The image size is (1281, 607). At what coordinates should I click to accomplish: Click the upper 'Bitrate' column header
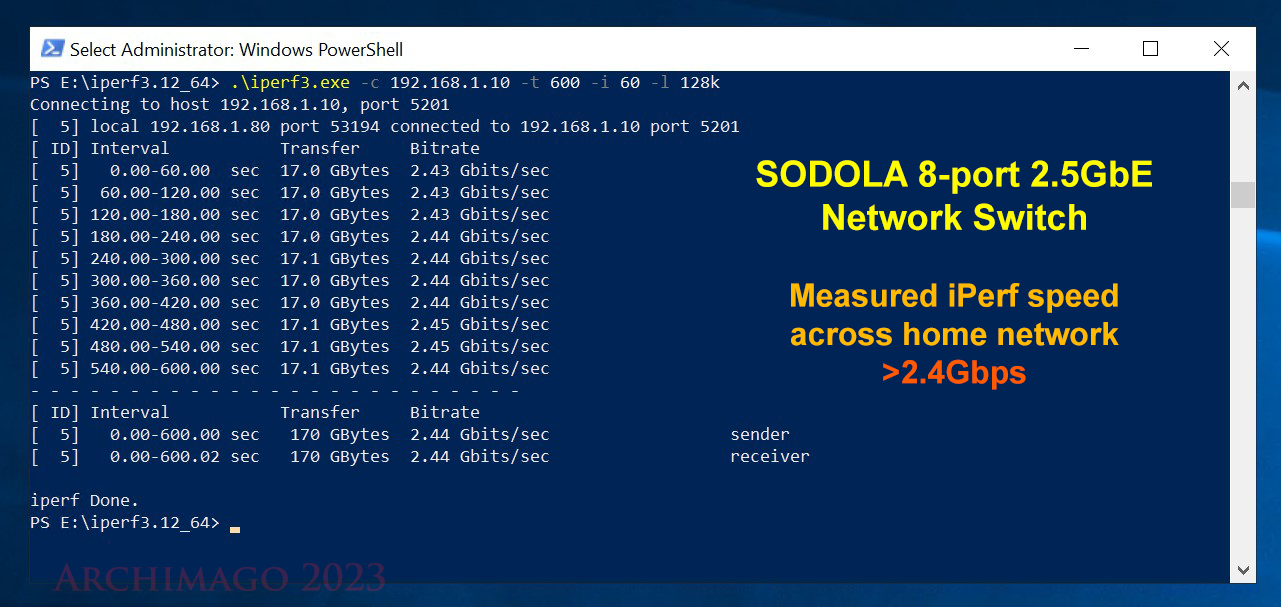445,148
